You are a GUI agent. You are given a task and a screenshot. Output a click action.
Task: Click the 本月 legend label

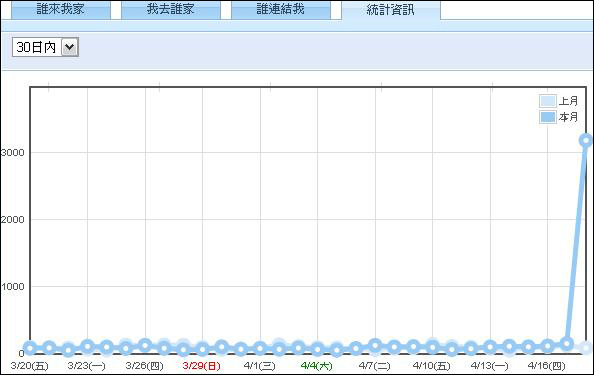[x=568, y=117]
